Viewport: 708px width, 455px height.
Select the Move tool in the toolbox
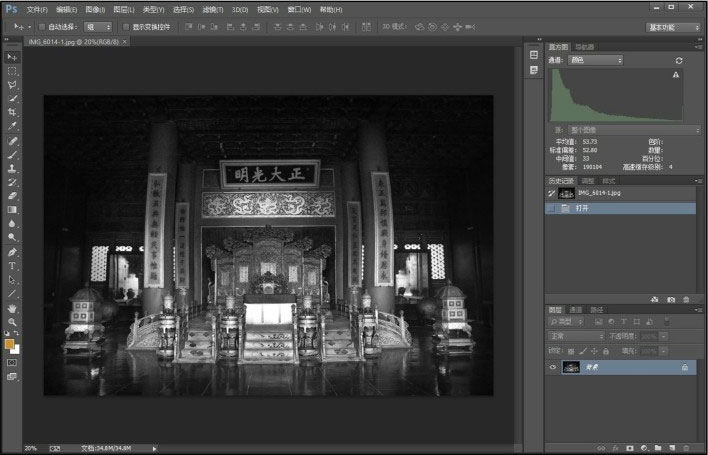point(12,57)
